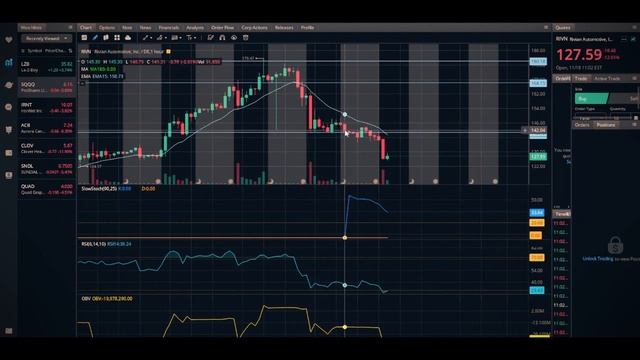Click the green Buy button
Screen dimensions: 640x360
592,98
